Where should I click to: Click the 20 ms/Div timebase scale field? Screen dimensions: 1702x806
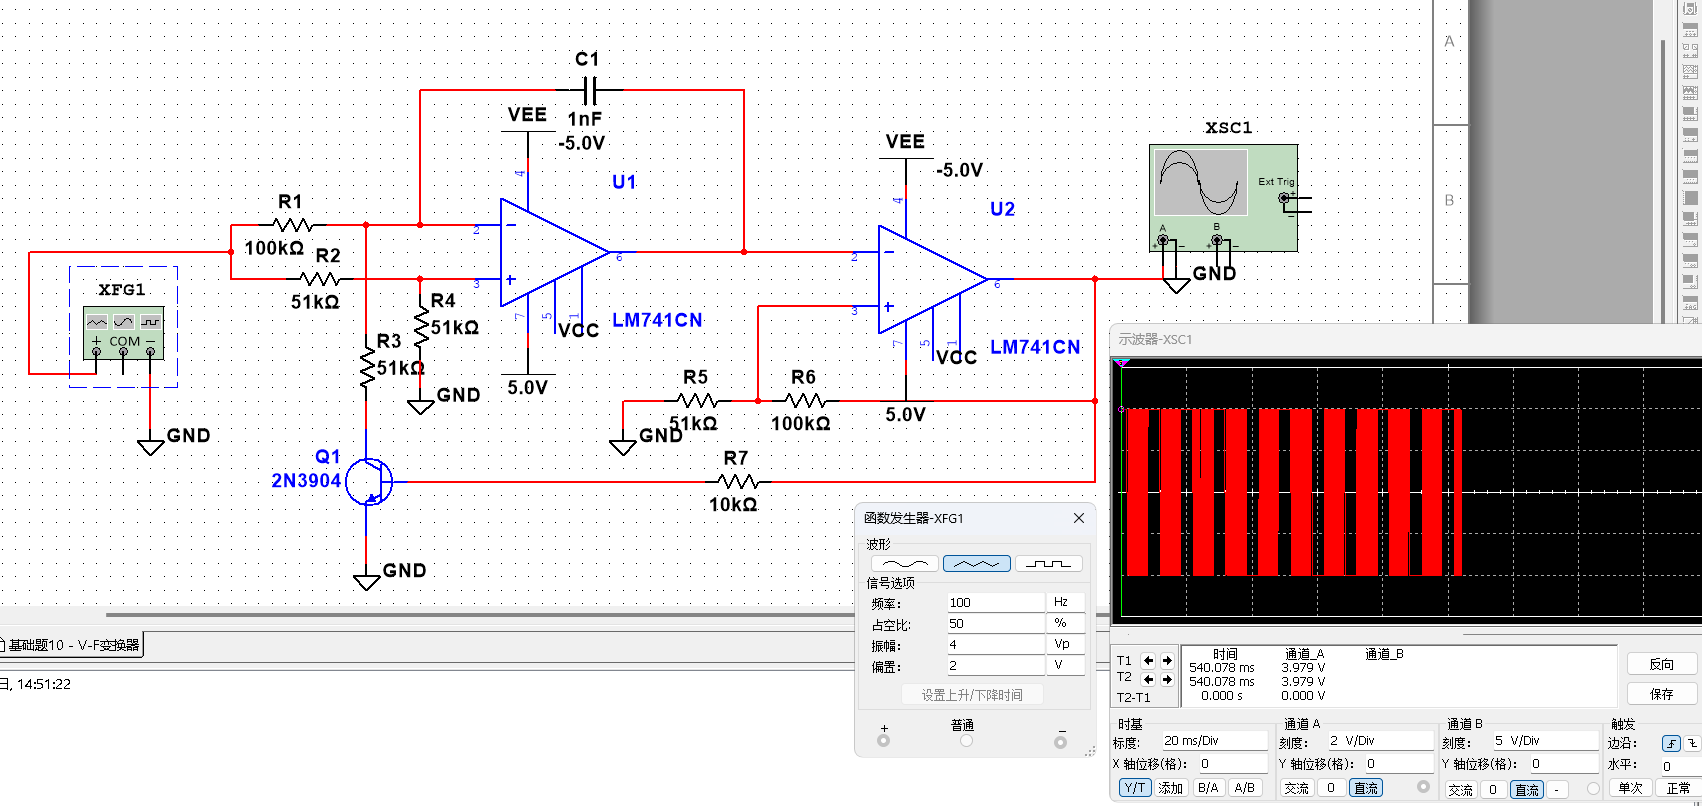point(1214,741)
